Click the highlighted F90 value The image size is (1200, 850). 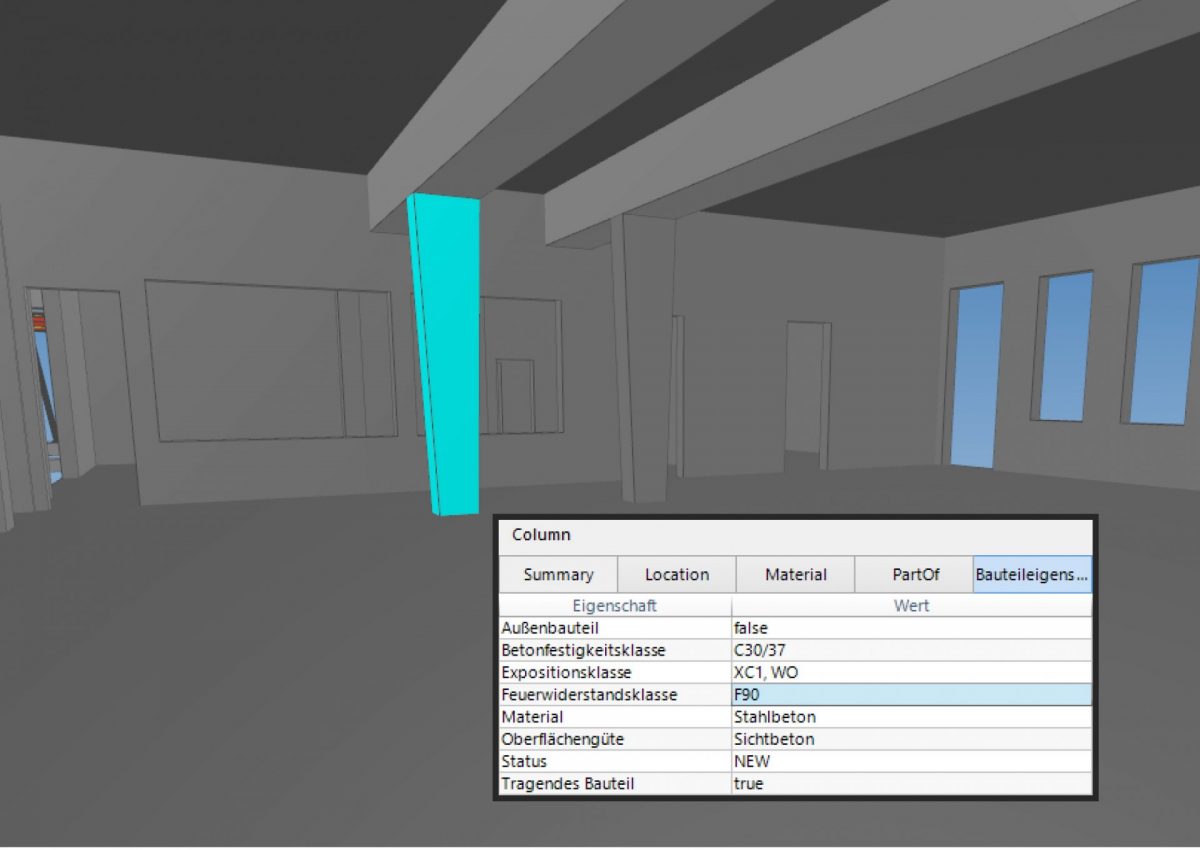coord(912,694)
